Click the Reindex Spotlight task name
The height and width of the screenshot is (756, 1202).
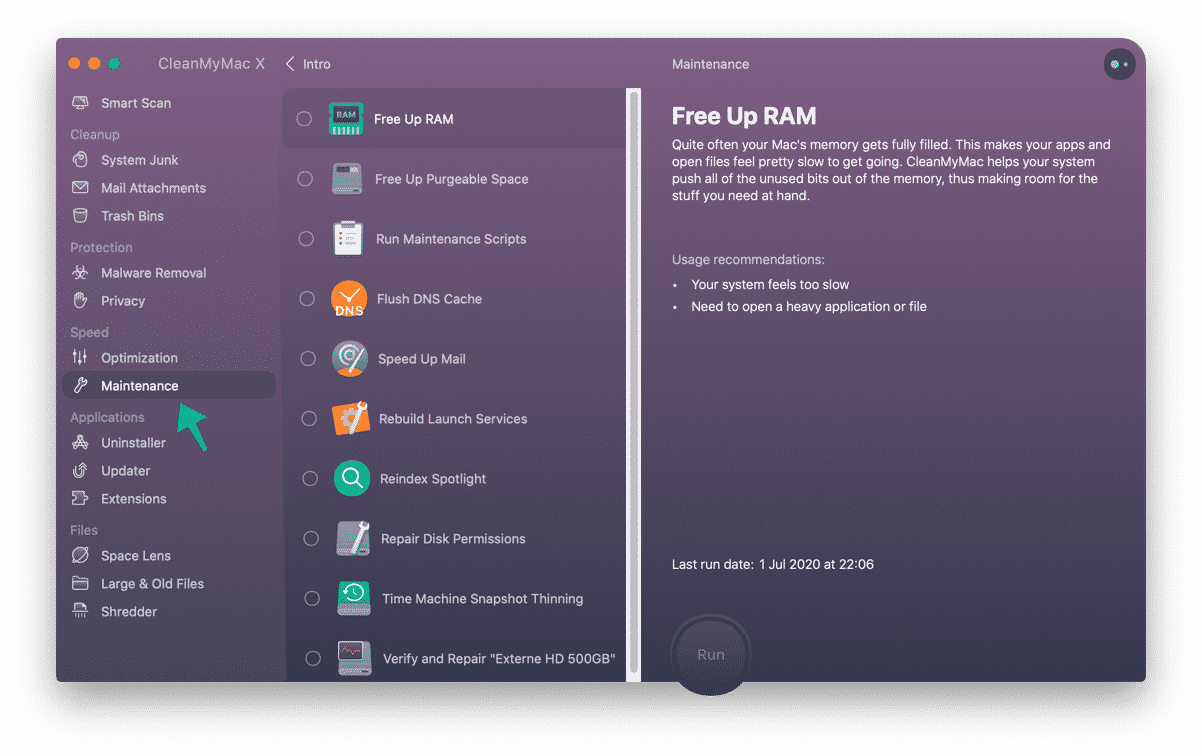click(x=433, y=479)
